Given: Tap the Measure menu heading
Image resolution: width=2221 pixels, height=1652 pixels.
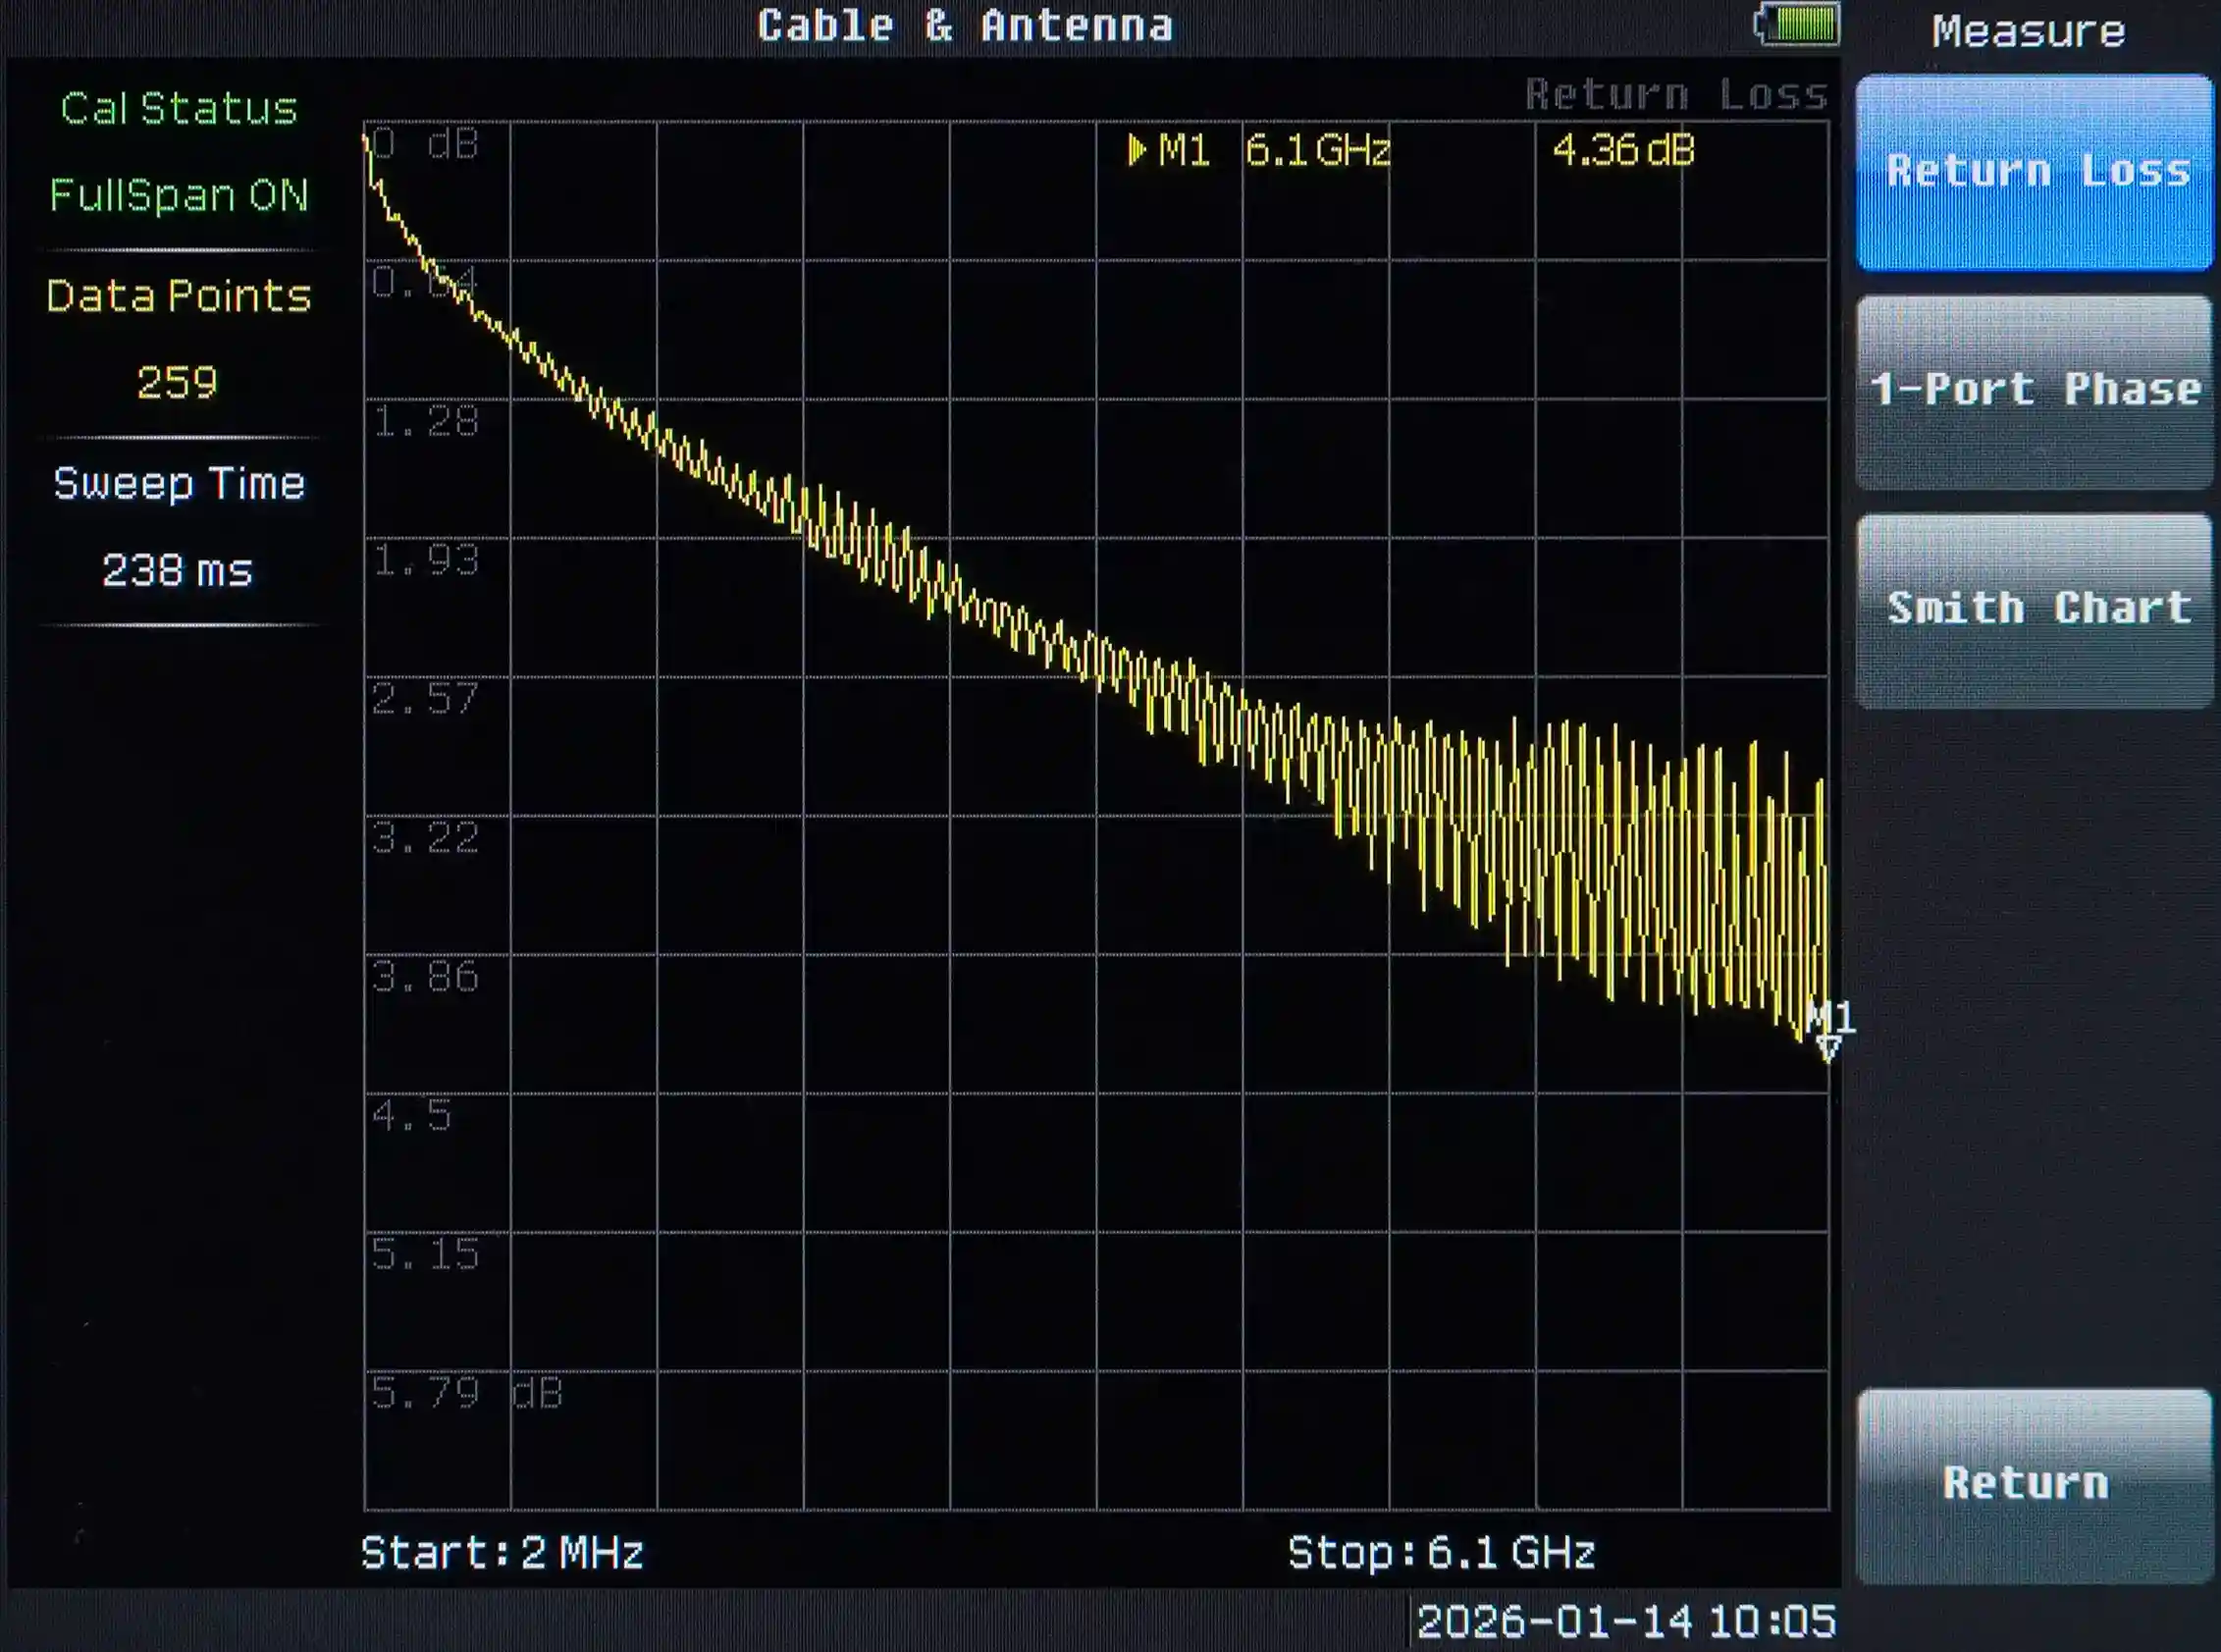Looking at the screenshot, I should [x=2029, y=31].
